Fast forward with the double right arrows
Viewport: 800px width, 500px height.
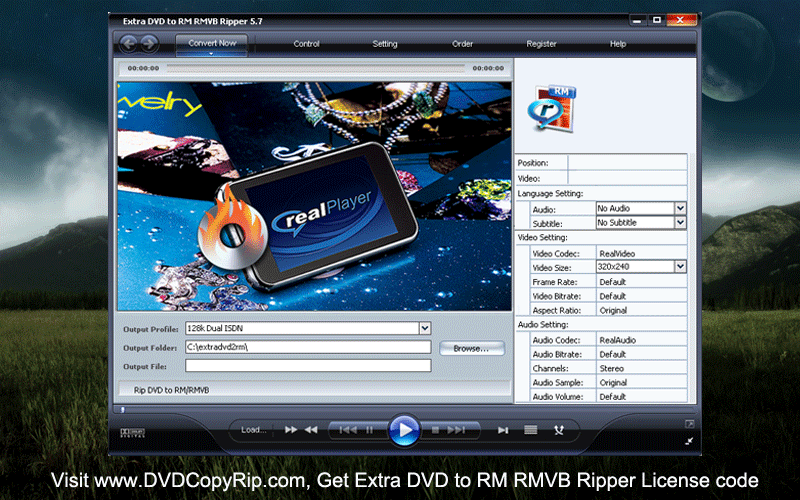click(291, 430)
